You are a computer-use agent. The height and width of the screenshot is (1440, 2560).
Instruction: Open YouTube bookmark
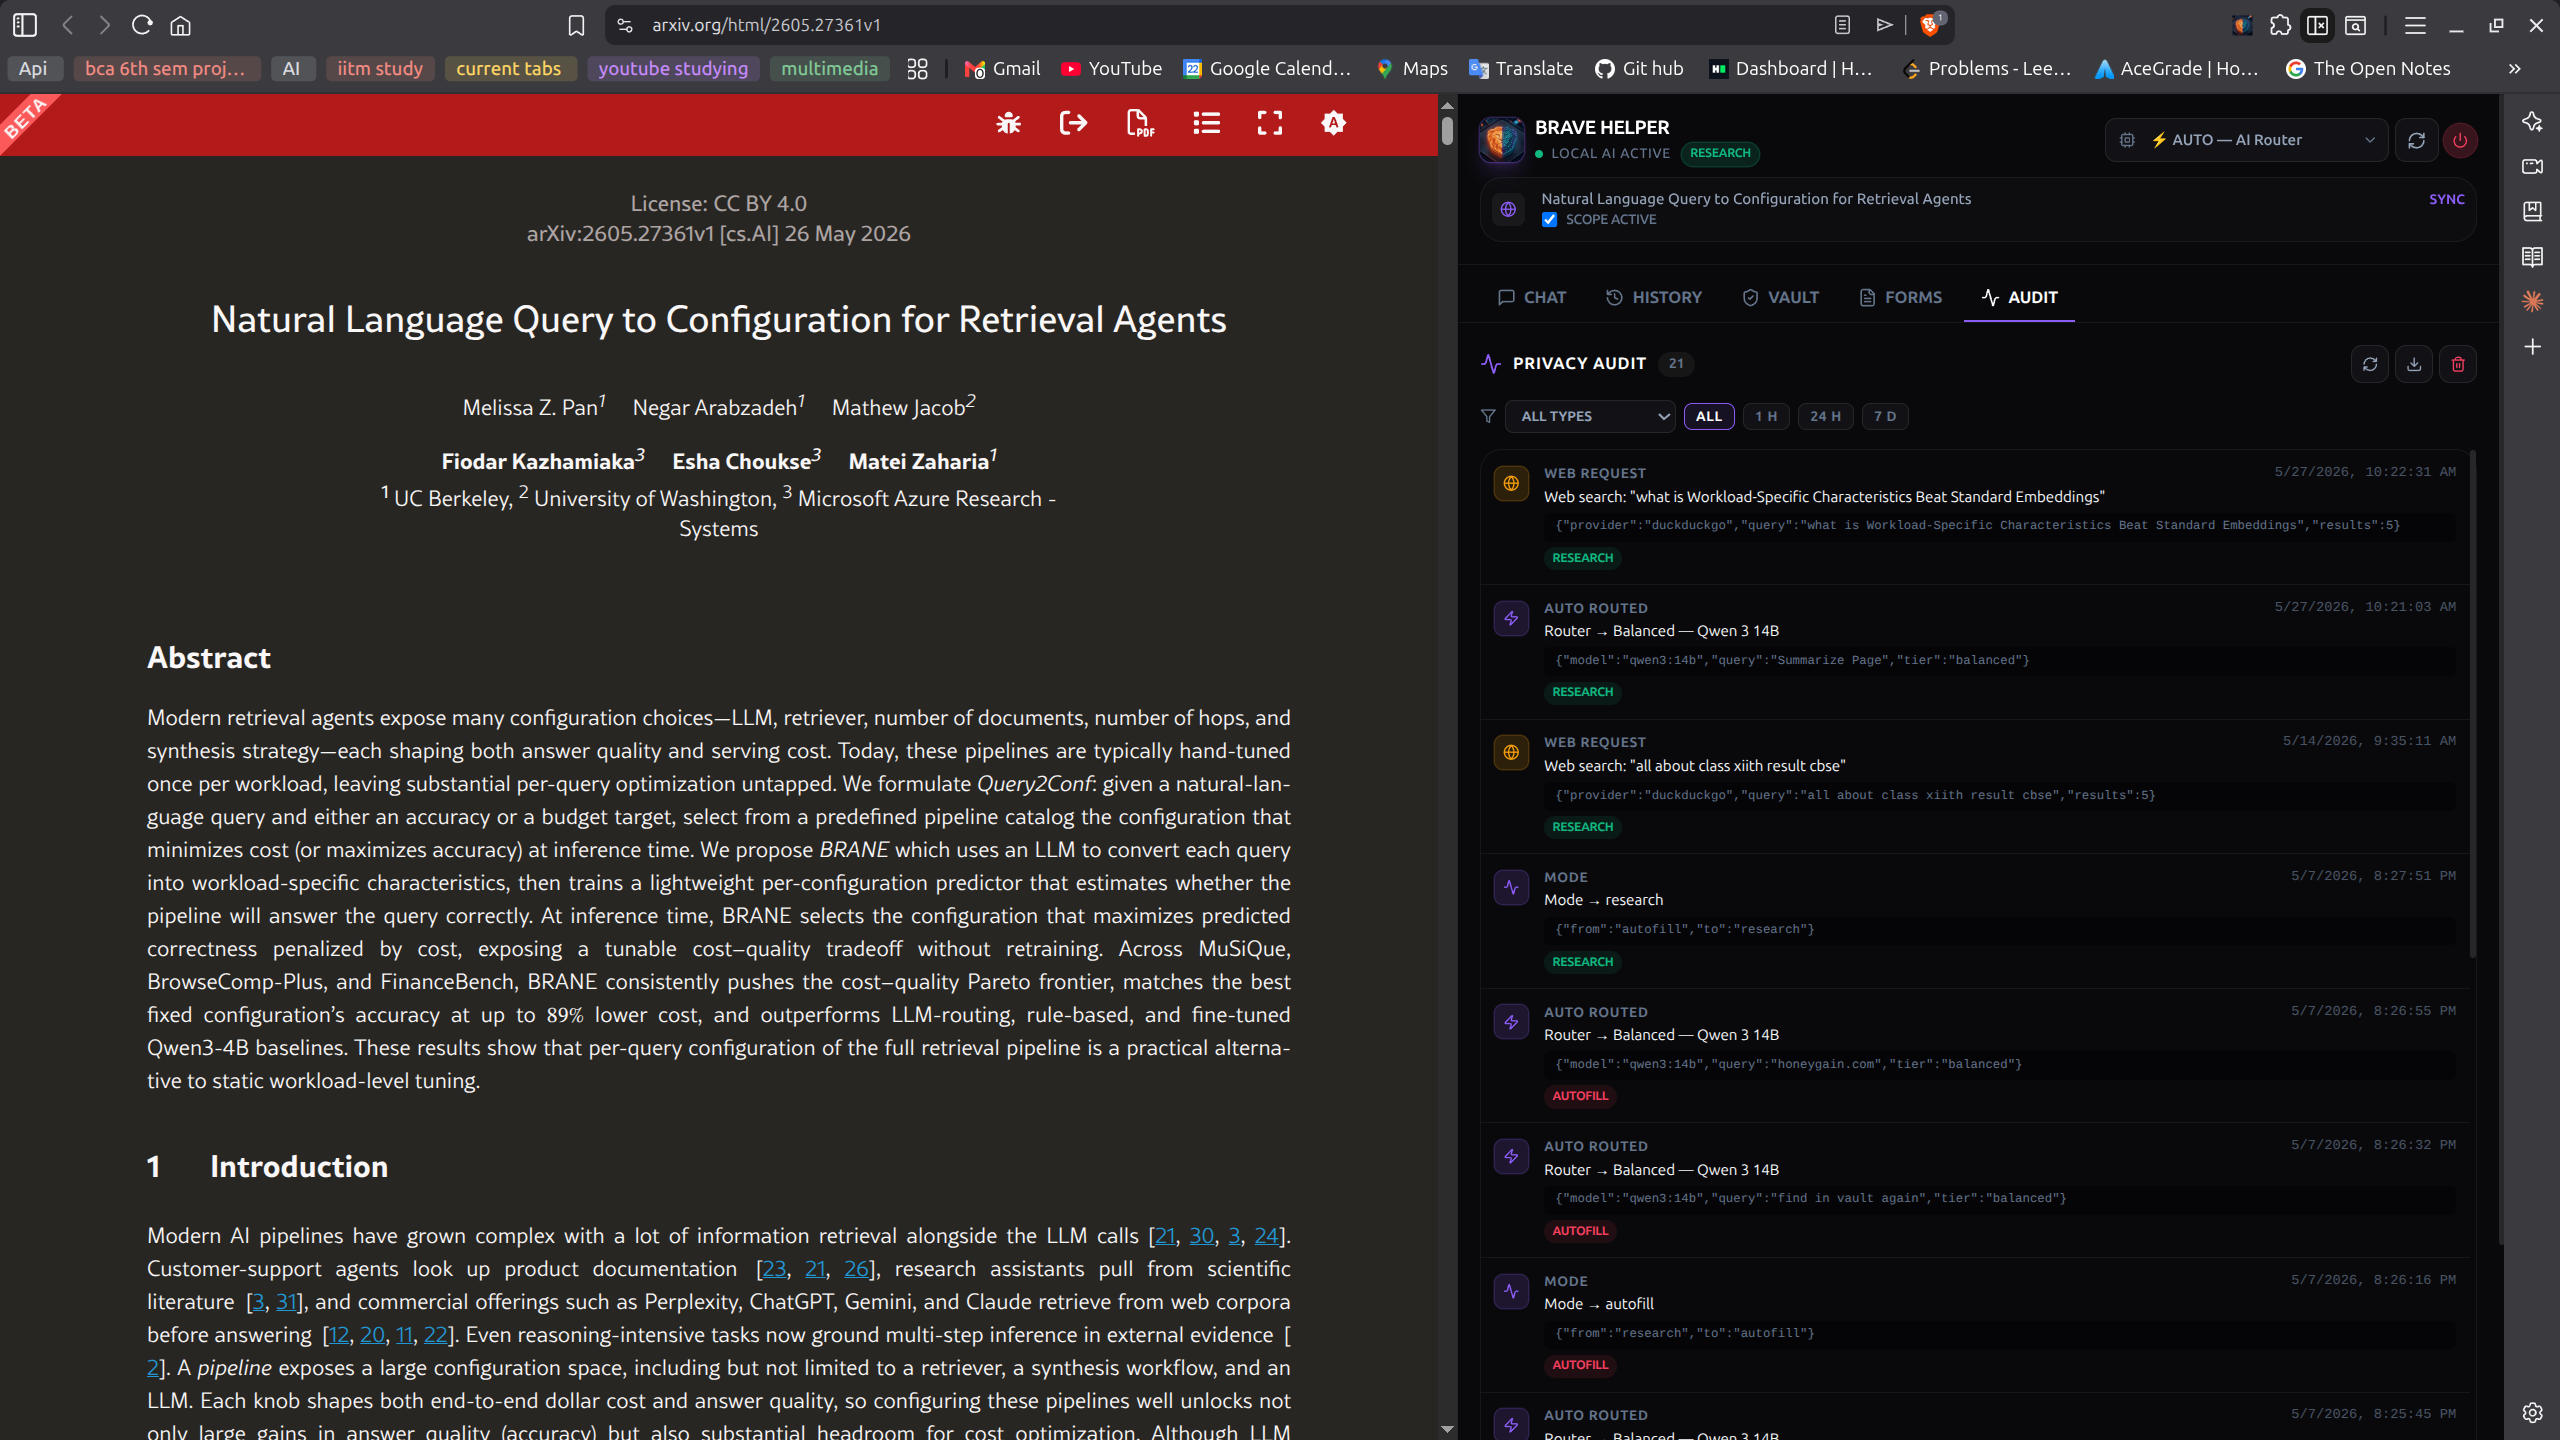tap(1112, 69)
